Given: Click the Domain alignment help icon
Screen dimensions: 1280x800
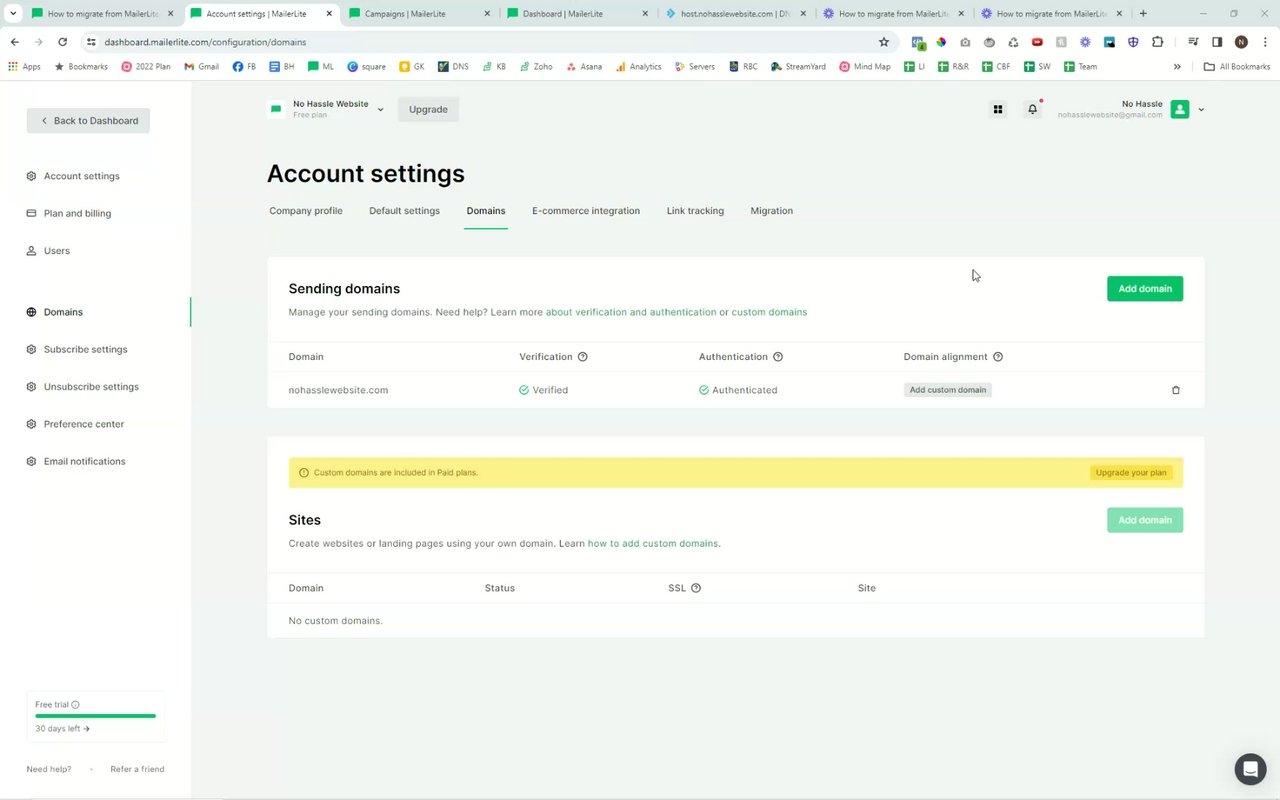Looking at the screenshot, I should (x=997, y=357).
